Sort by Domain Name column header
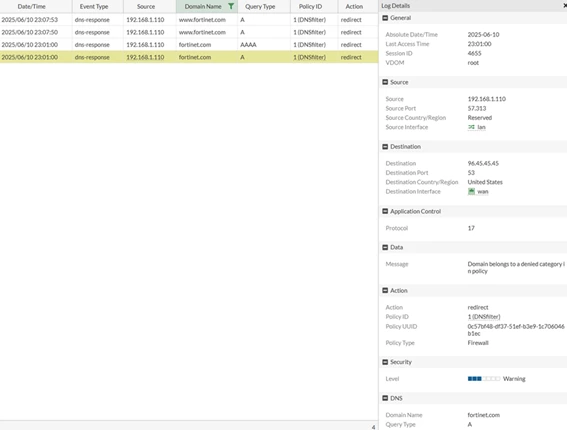Viewport: 567px width, 430px height. (x=203, y=7)
